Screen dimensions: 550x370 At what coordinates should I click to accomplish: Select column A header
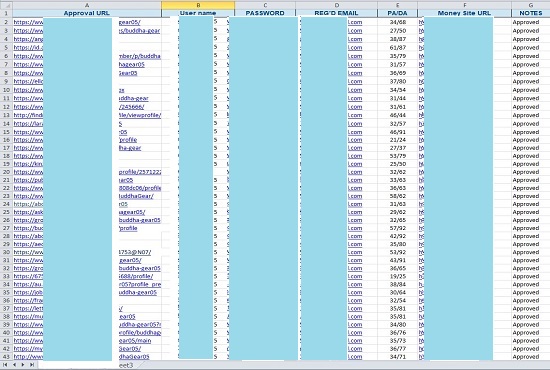[x=87, y=5]
